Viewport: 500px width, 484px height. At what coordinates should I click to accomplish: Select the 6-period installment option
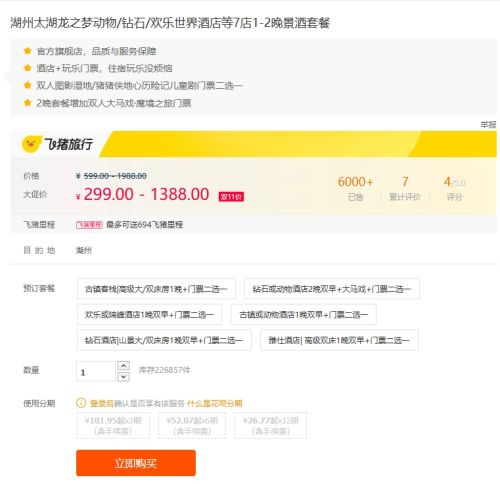192,425
